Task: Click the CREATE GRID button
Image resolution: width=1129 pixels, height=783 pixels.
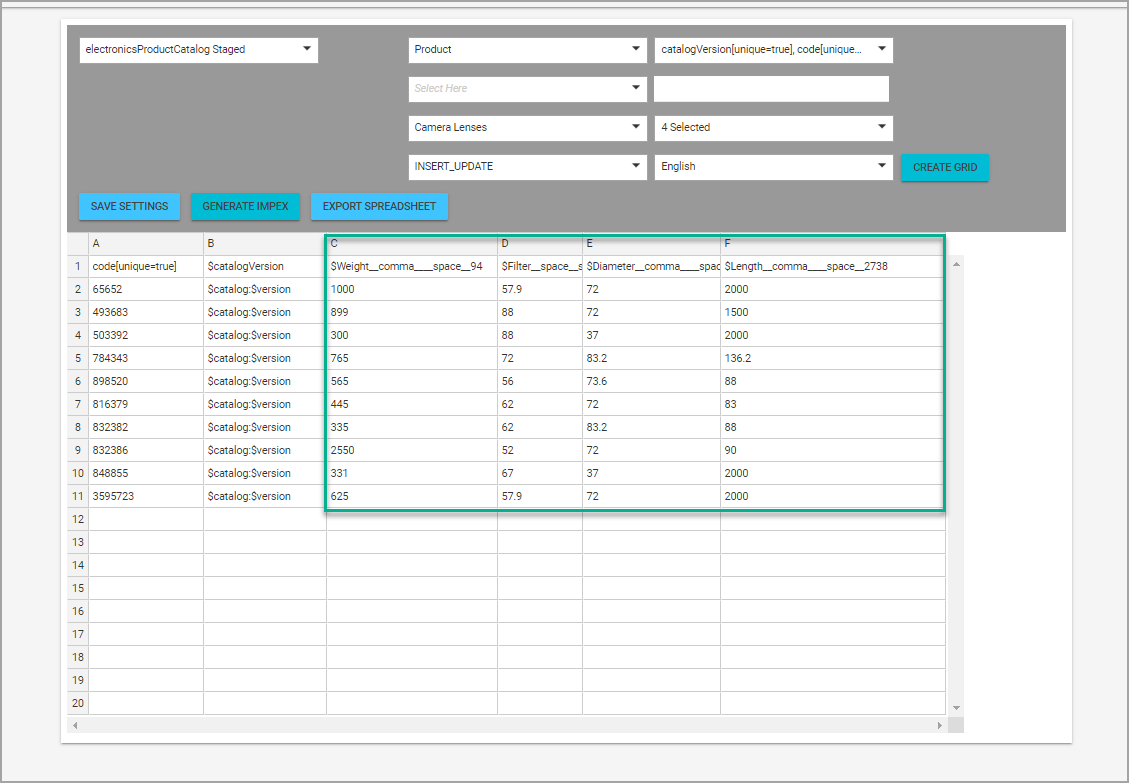Action: 944,167
